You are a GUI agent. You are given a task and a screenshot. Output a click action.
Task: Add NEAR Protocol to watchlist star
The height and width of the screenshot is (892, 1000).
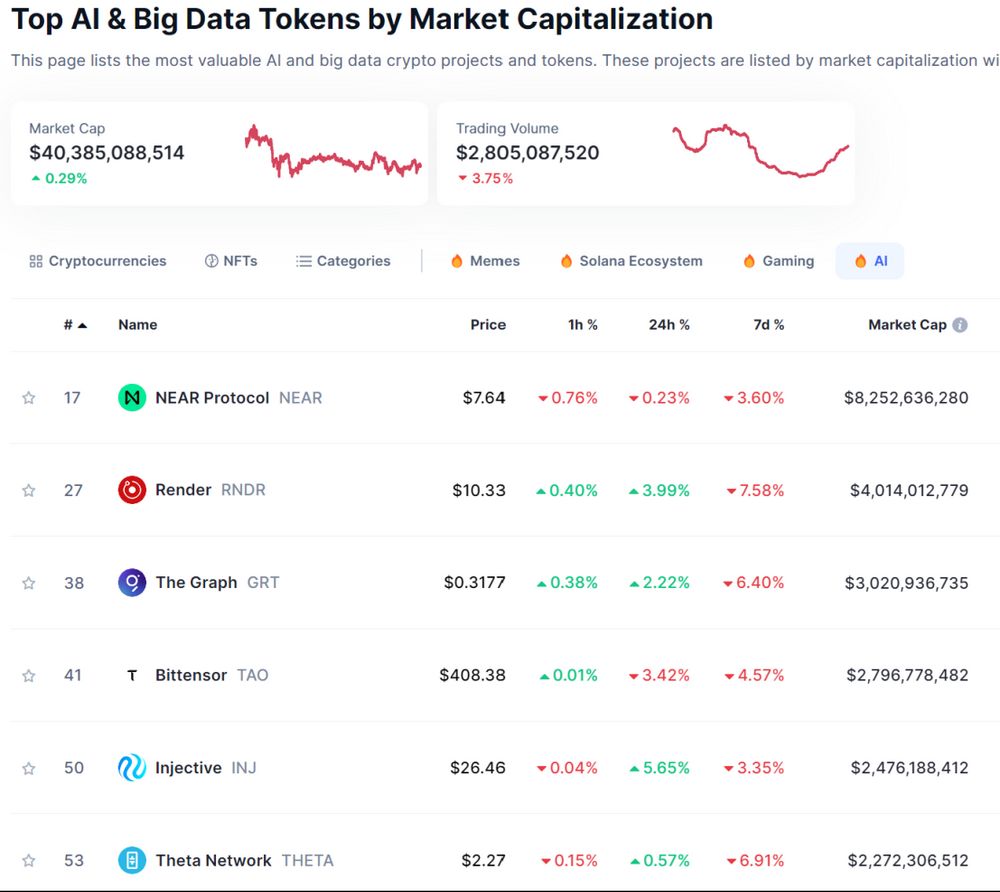(29, 398)
